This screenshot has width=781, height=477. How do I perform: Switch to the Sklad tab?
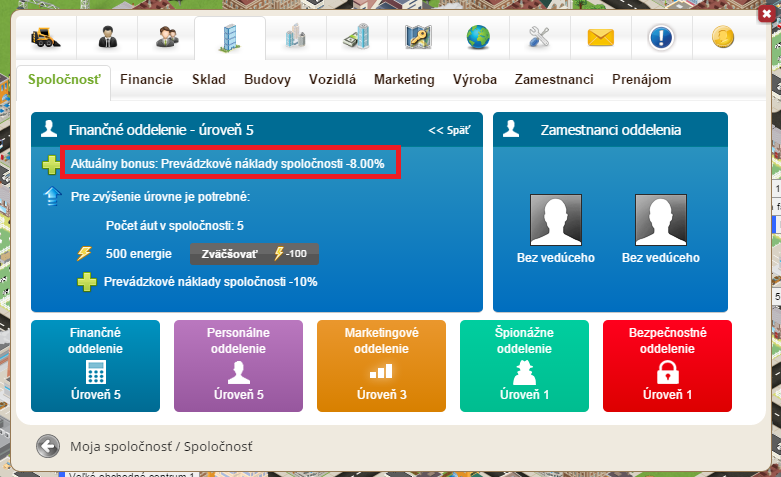click(x=209, y=80)
